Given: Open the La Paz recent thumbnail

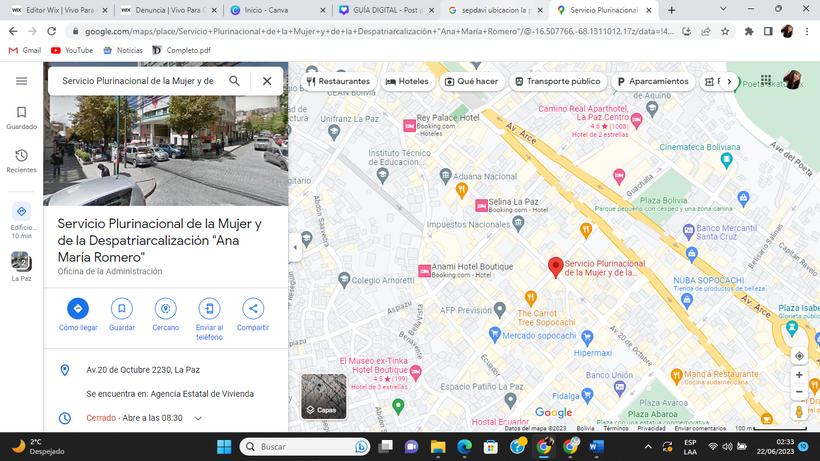Looking at the screenshot, I should tap(21, 266).
